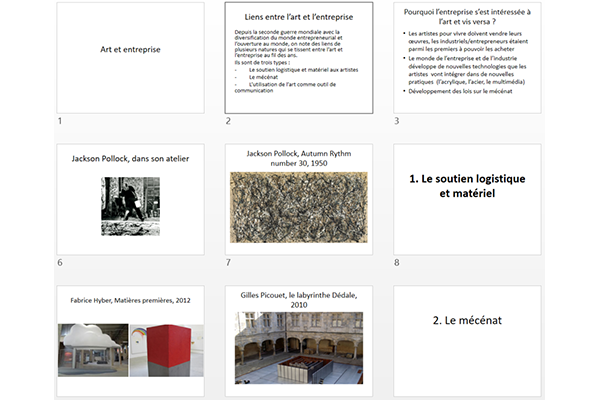The image size is (600, 400).
Task: Click the slide number 2 label
Action: (228, 121)
